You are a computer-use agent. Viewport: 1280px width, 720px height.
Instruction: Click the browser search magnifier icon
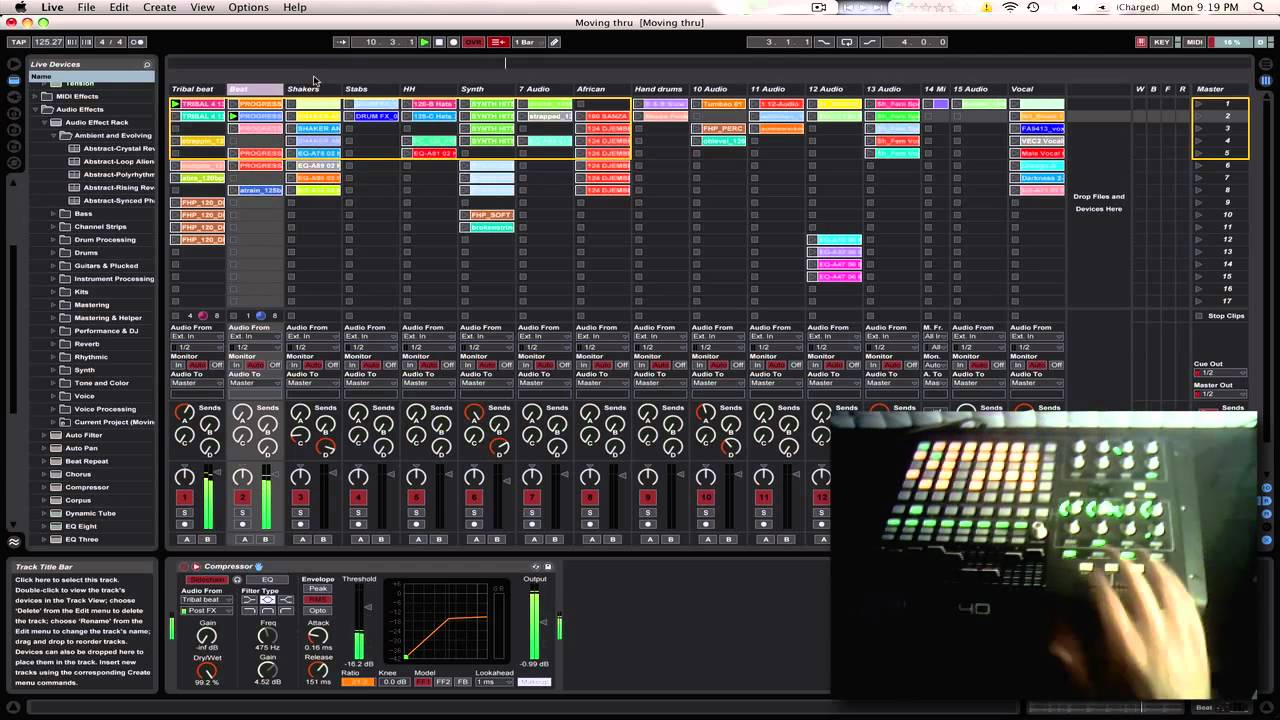point(147,64)
